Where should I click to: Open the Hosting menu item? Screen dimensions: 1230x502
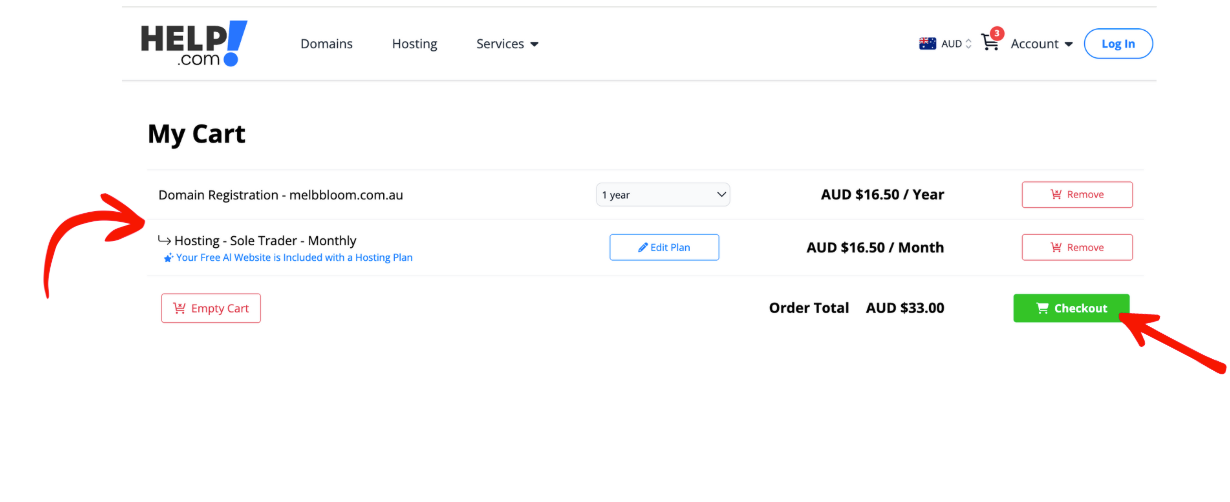tap(414, 44)
